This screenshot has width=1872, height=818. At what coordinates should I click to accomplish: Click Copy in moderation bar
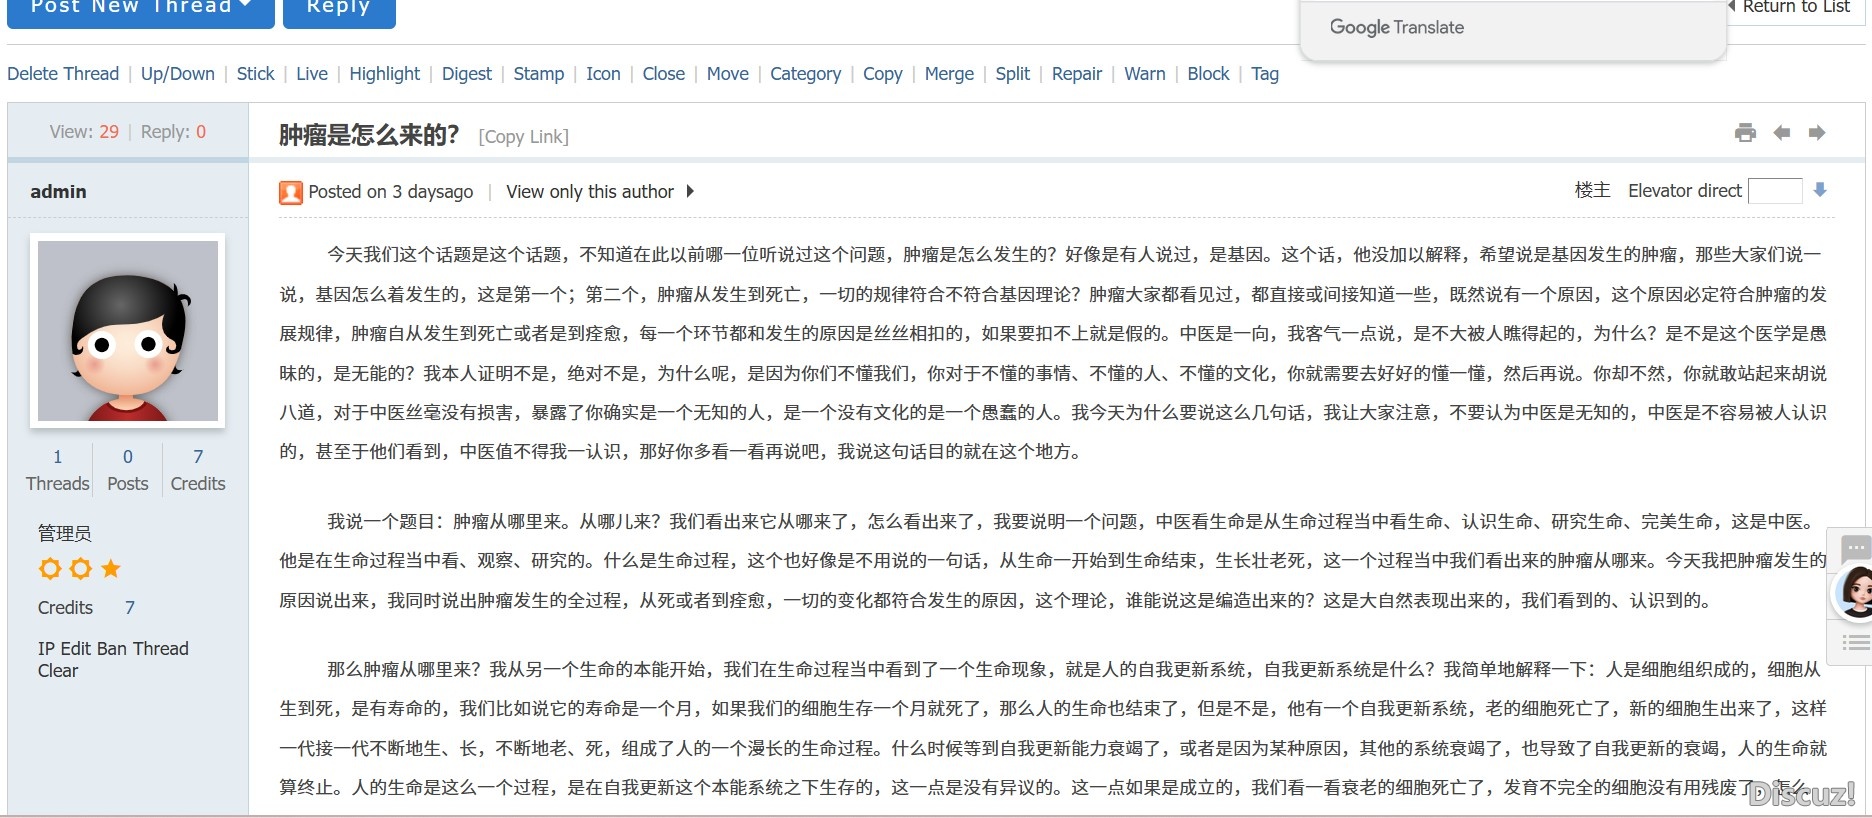tap(883, 74)
